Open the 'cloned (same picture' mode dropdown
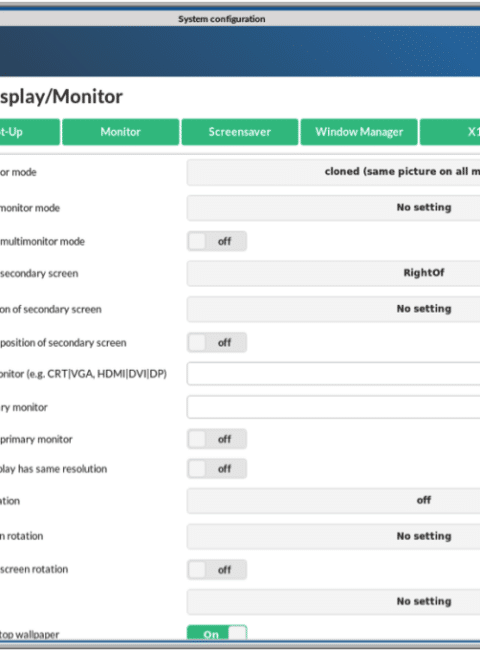Image resolution: width=480 pixels, height=650 pixels. 333,172
